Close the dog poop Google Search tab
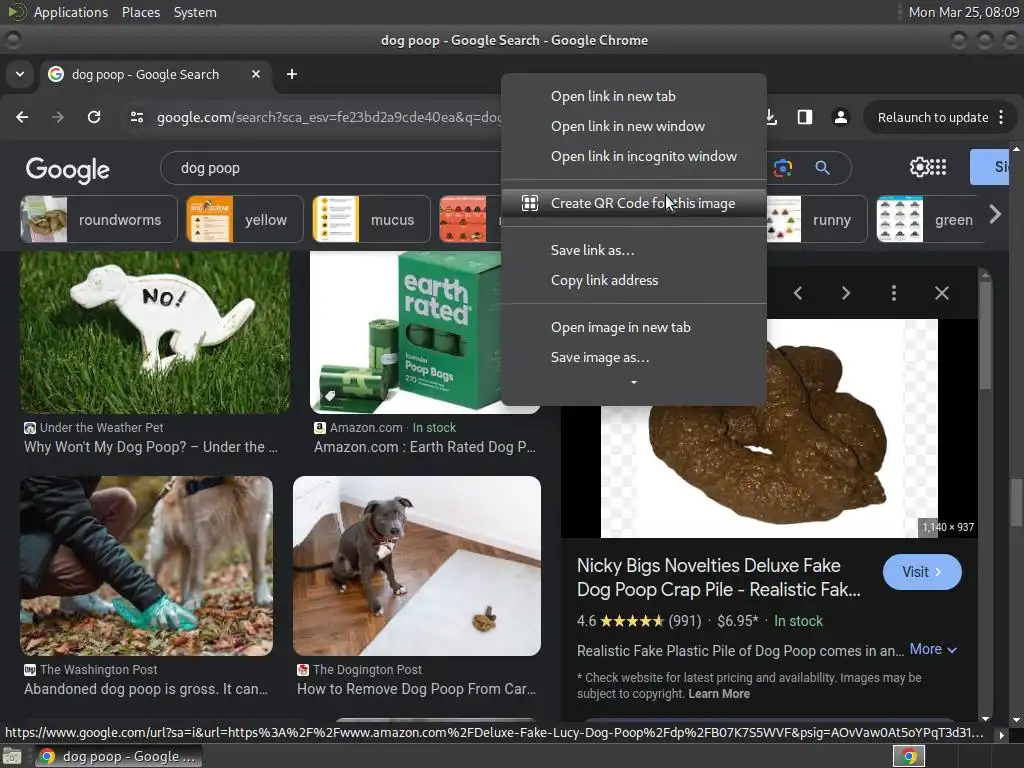Image resolution: width=1024 pixels, height=768 pixels. pos(256,74)
